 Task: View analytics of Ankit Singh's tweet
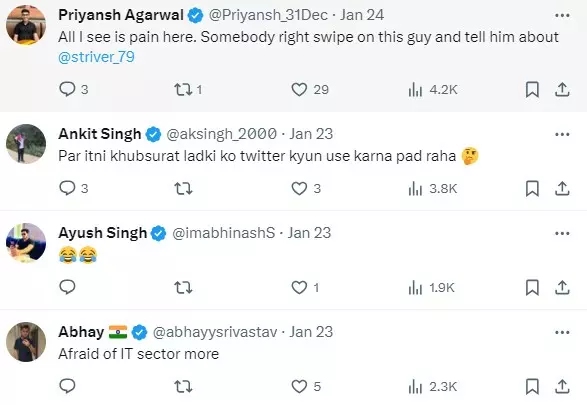point(433,188)
